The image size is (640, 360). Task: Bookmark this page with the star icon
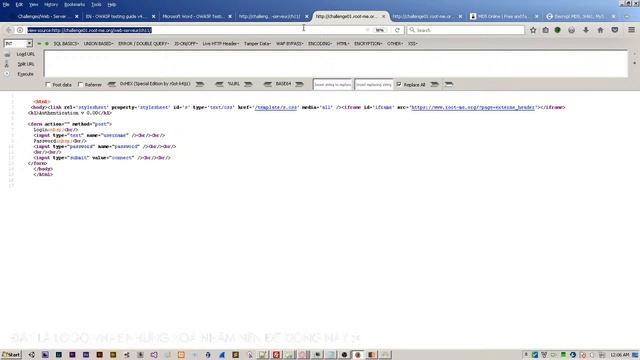point(533,30)
